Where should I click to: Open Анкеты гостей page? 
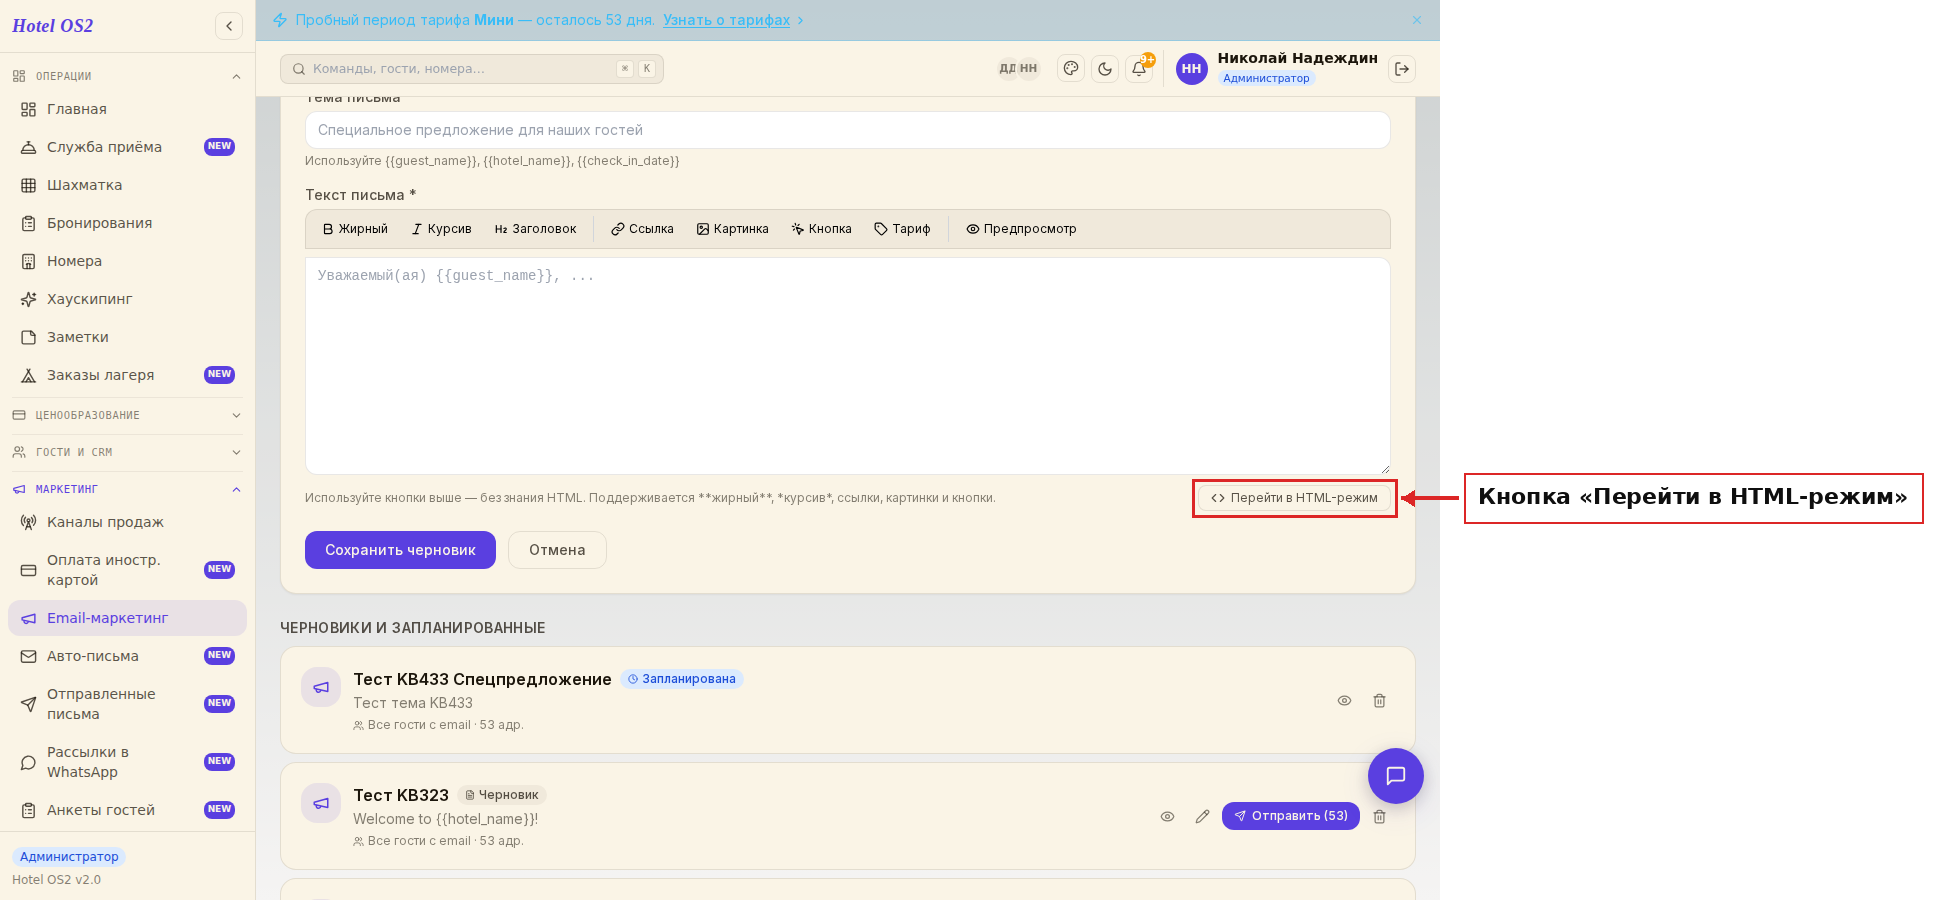[127, 810]
